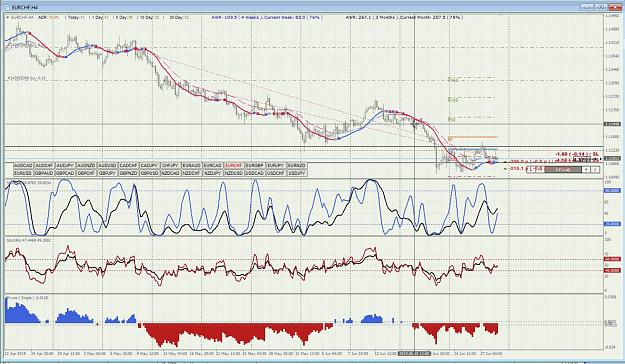Switch chart to EURNZD pair

point(297,165)
